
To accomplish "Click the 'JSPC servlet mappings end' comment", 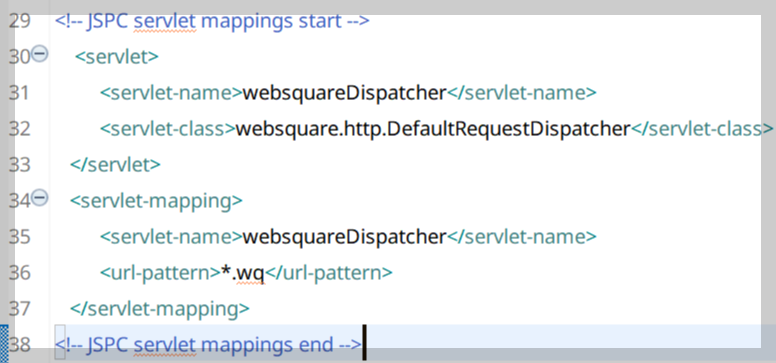I will click(x=209, y=345).
